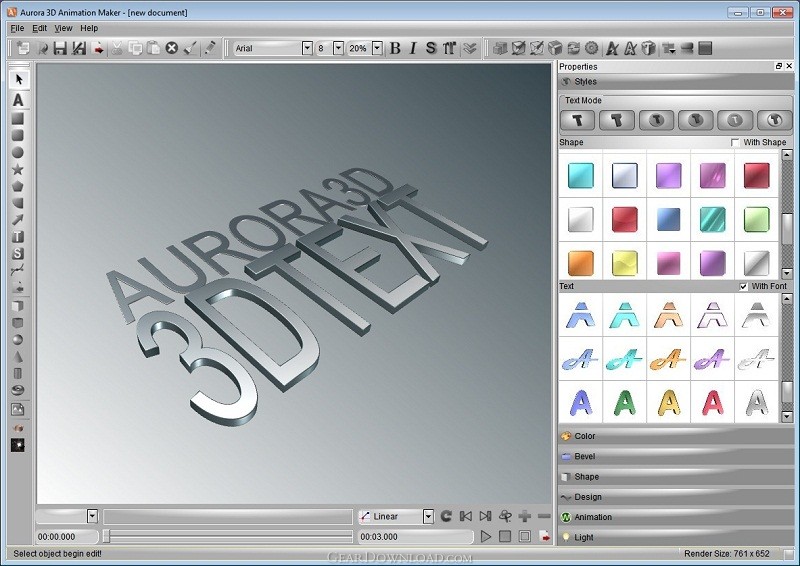
Task: Undock the Properties panel
Action: [x=779, y=66]
